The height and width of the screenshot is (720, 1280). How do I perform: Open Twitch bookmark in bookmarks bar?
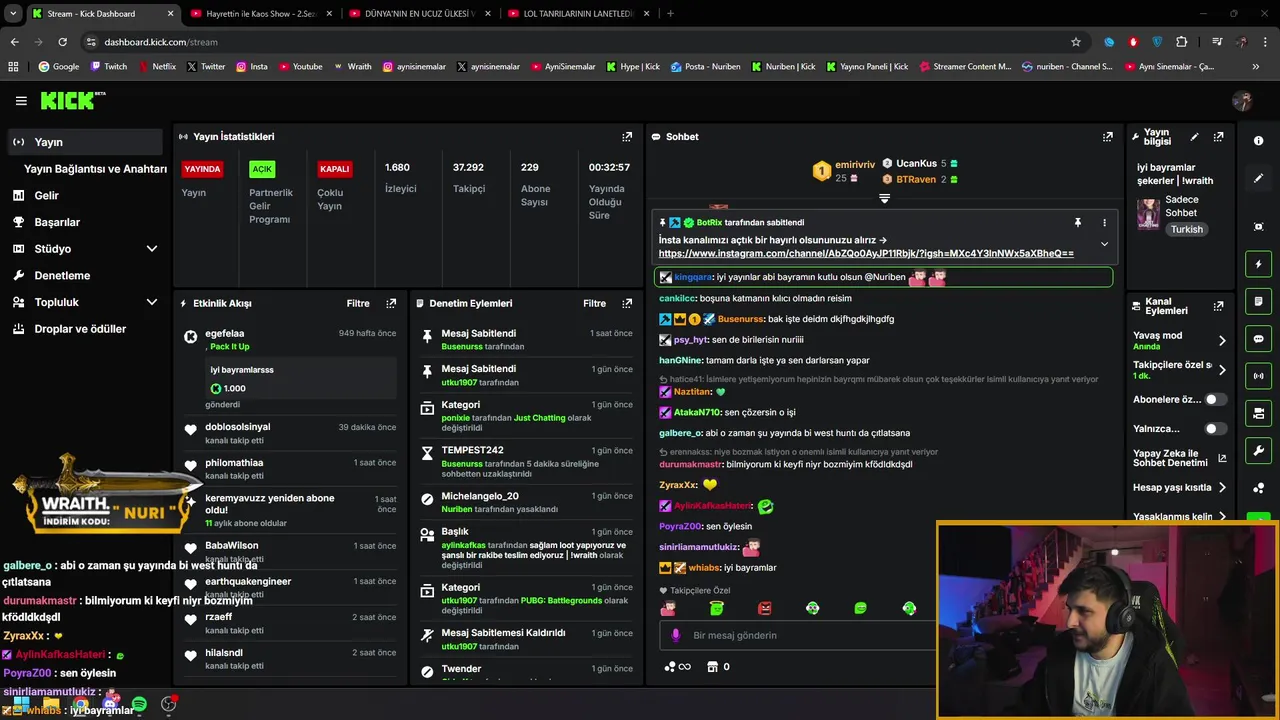tap(109, 67)
